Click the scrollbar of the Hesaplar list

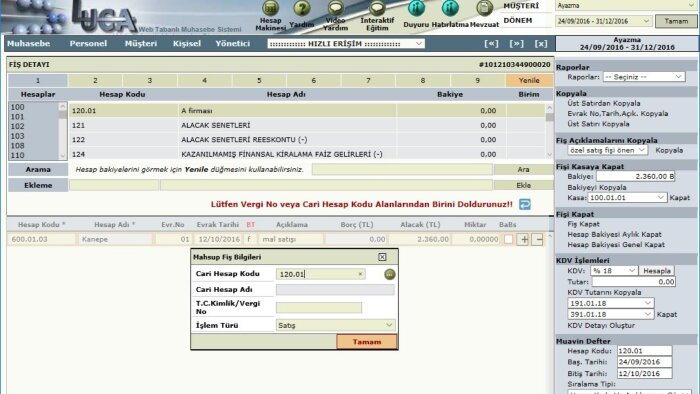click(62, 131)
